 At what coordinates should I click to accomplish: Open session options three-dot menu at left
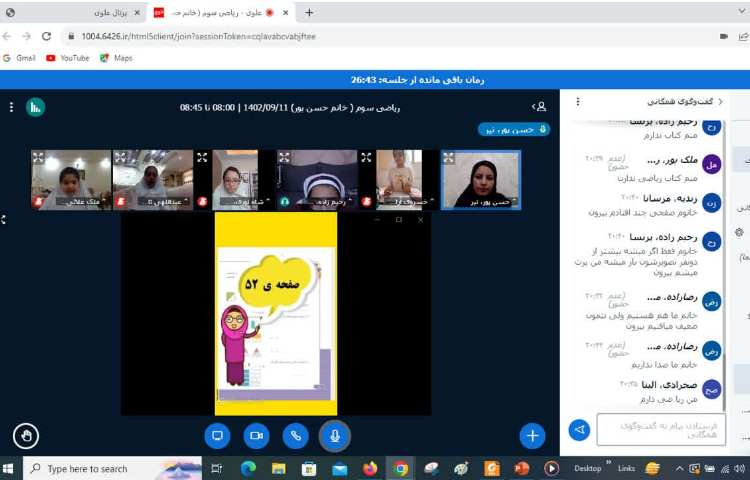point(11,107)
